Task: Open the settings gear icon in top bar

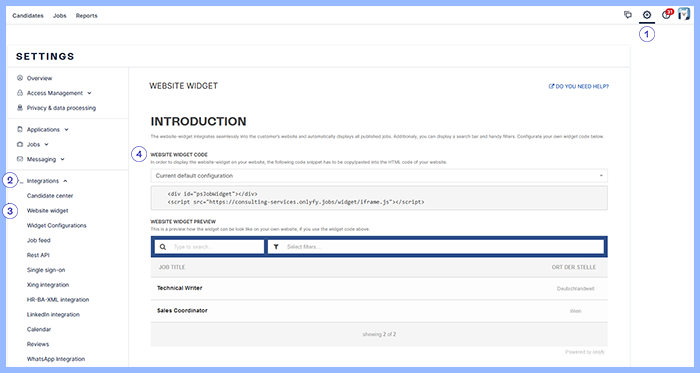Action: pos(647,15)
